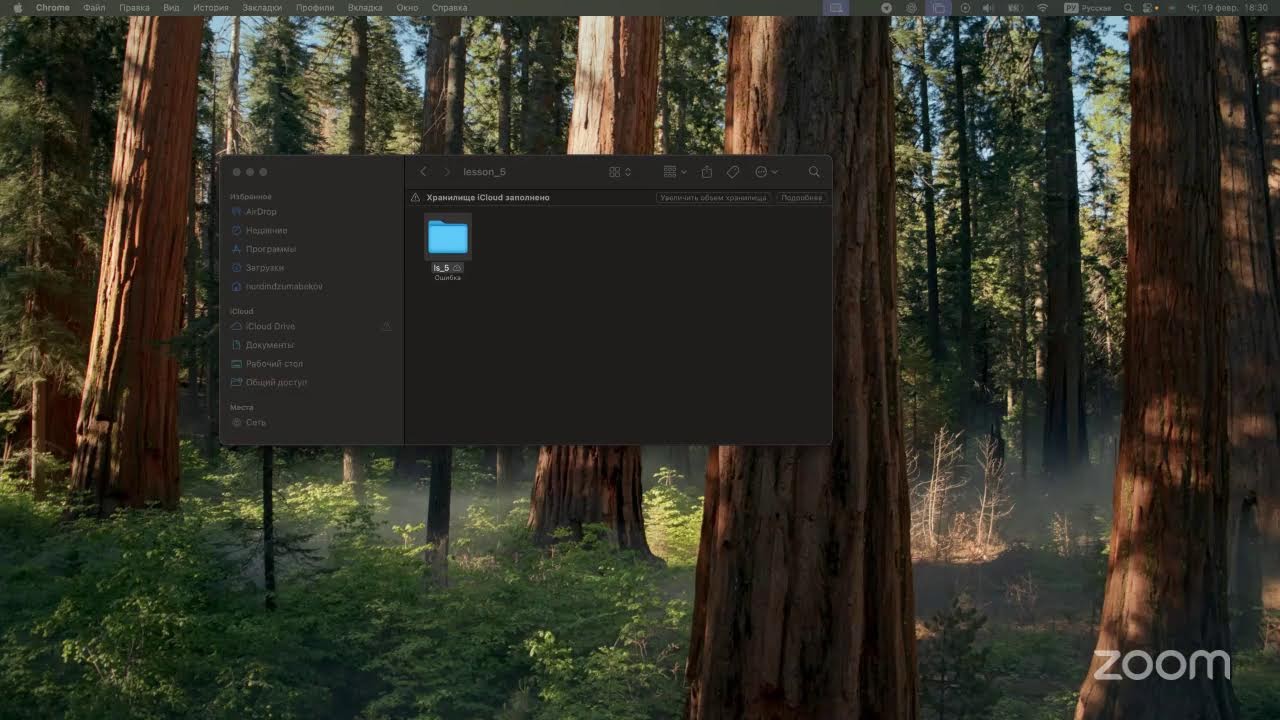The width and height of the screenshot is (1280, 720).
Task: Click the Finder search magnifier icon
Action: (814, 172)
